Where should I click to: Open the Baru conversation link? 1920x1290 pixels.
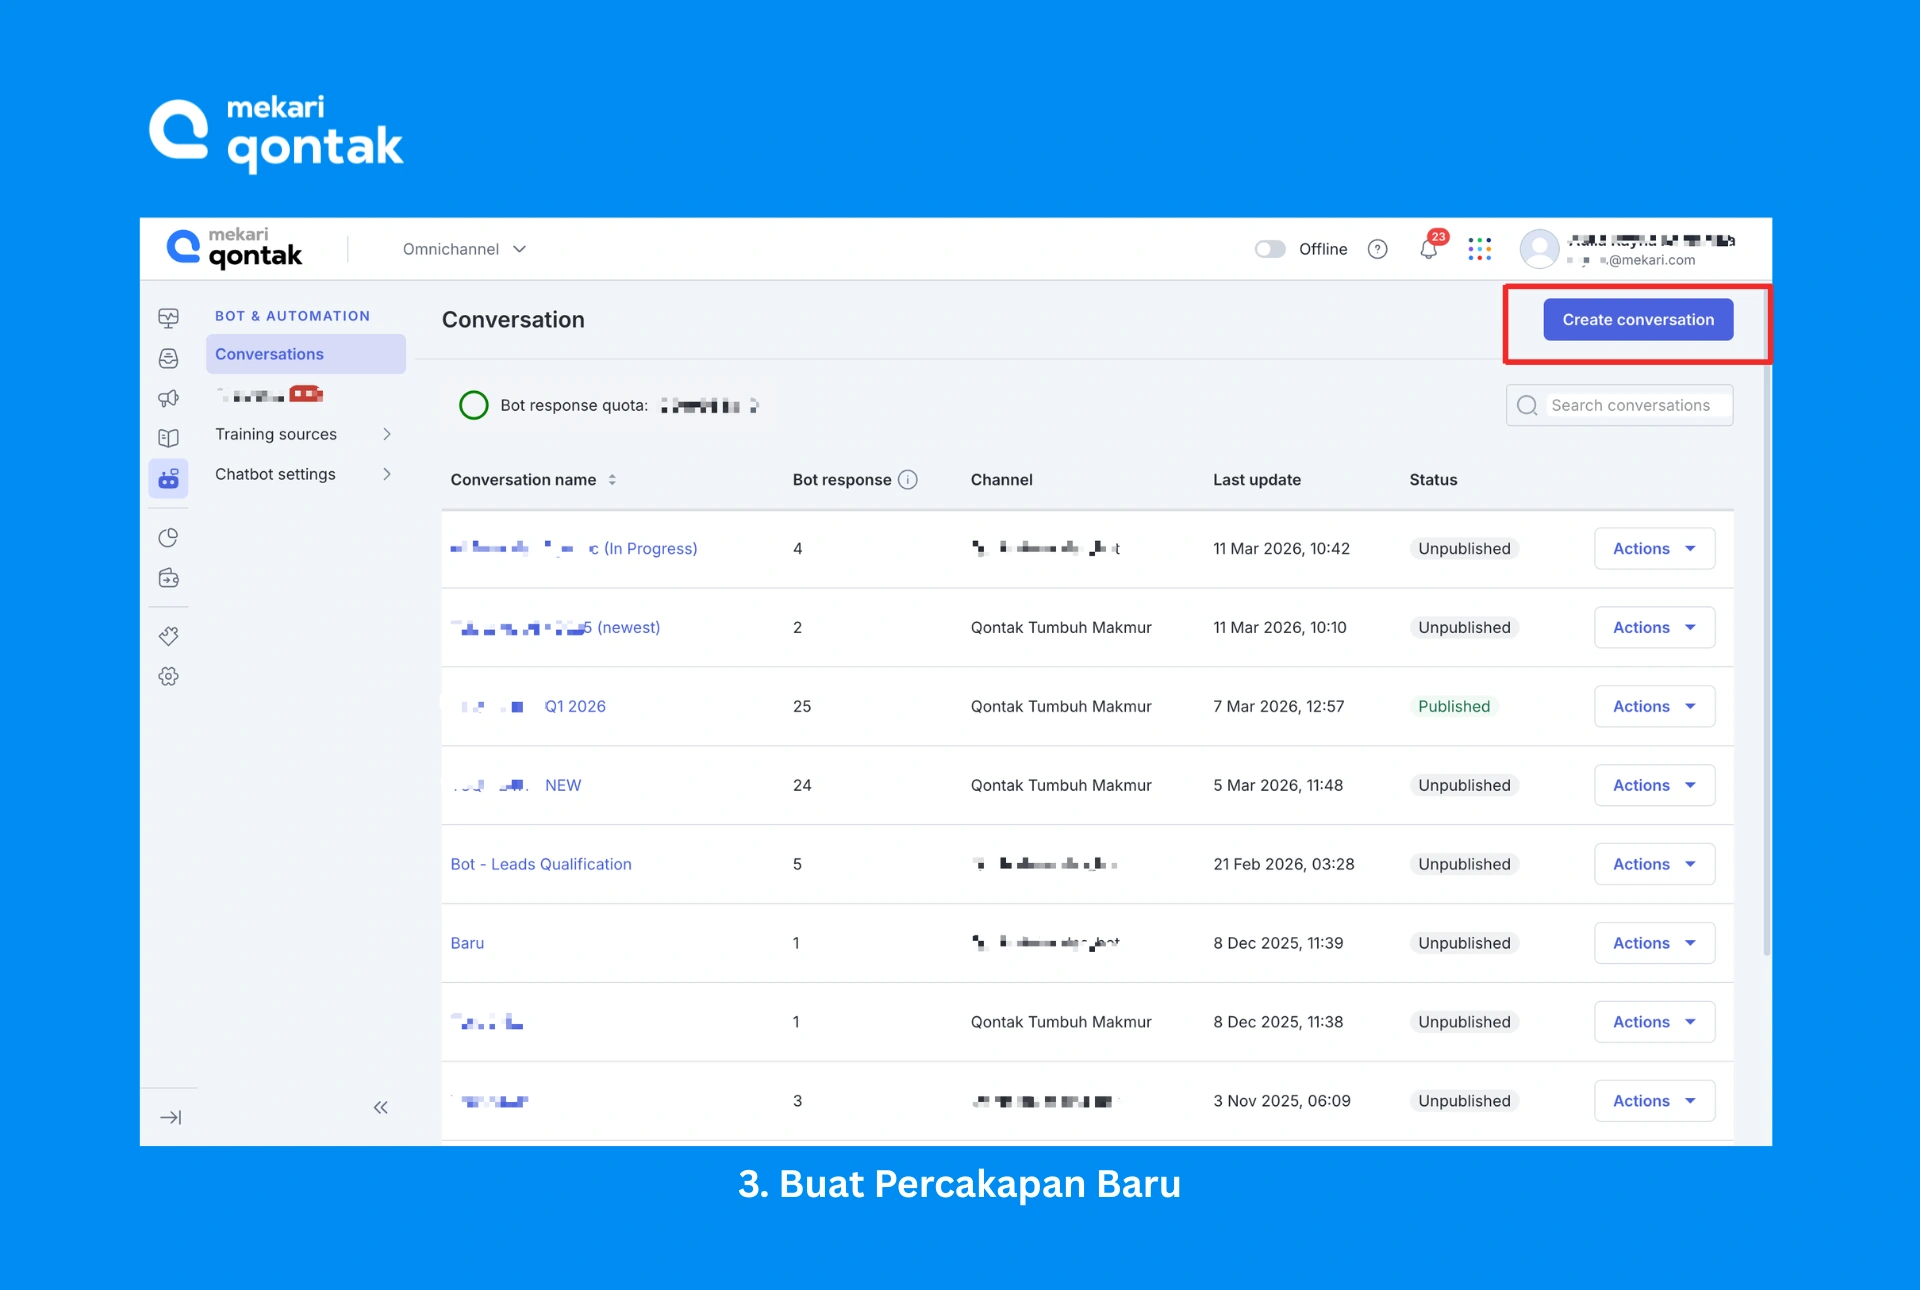click(x=467, y=942)
